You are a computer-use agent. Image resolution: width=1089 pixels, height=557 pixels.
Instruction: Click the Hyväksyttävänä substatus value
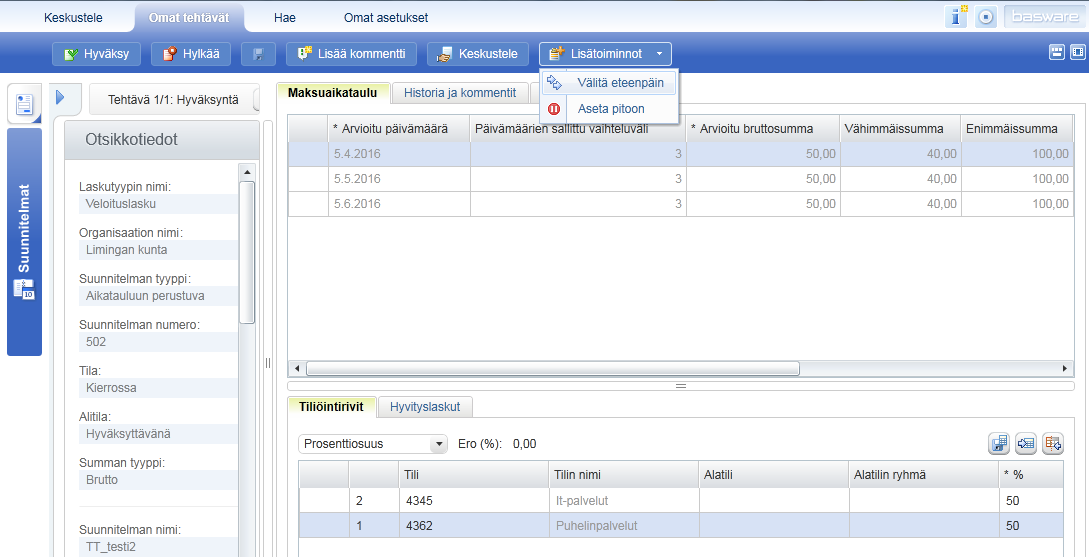pyautogui.click(x=158, y=433)
